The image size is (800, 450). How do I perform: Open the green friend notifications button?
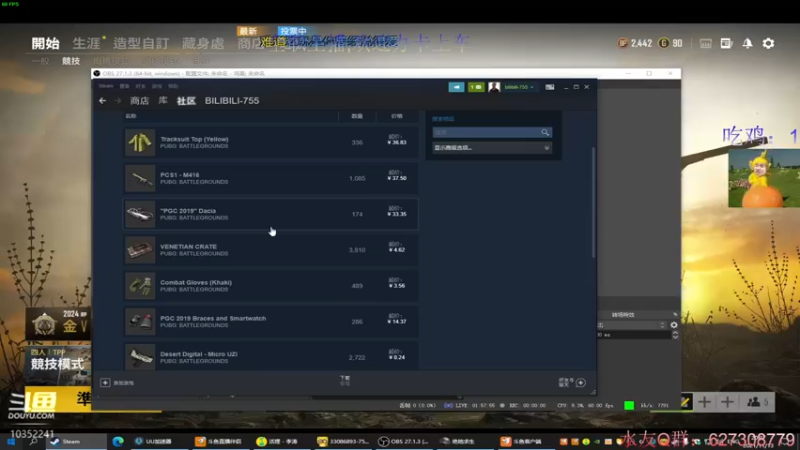pos(476,87)
